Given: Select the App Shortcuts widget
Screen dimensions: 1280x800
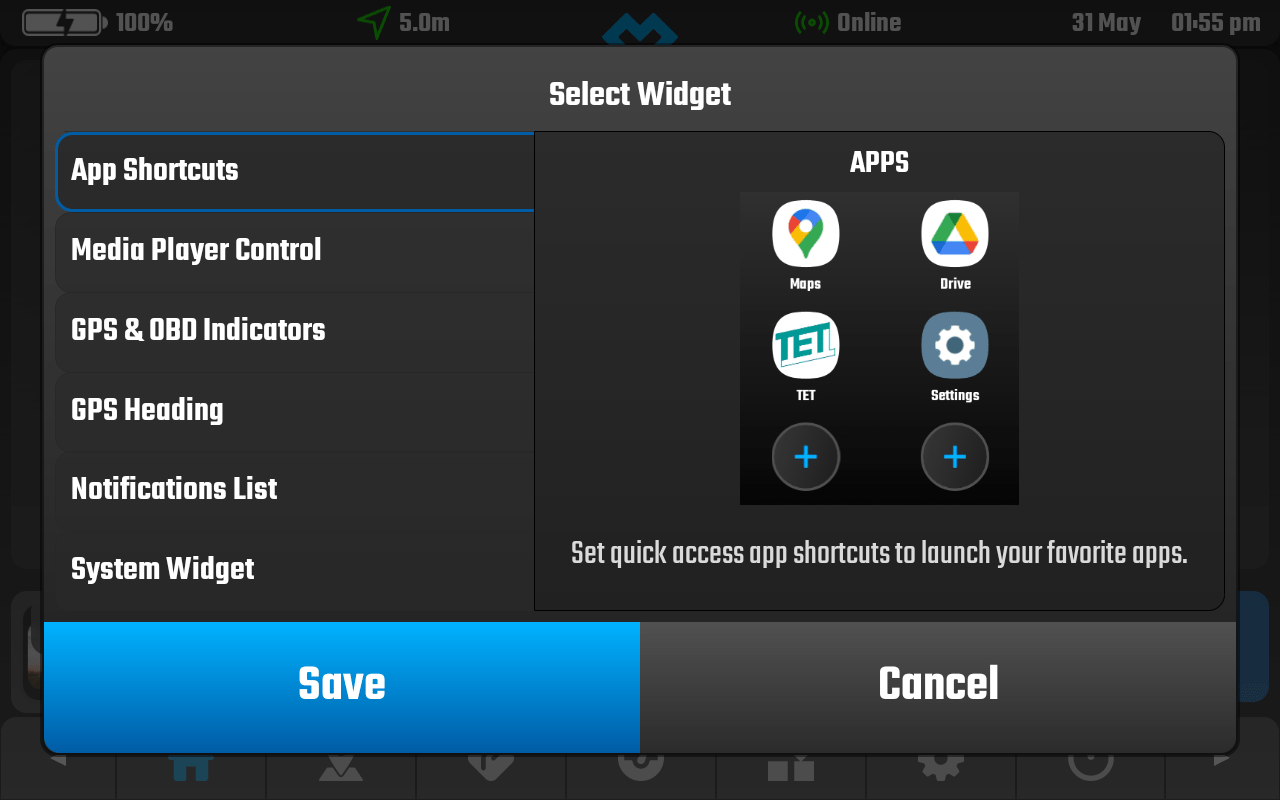Looking at the screenshot, I should click(x=295, y=170).
